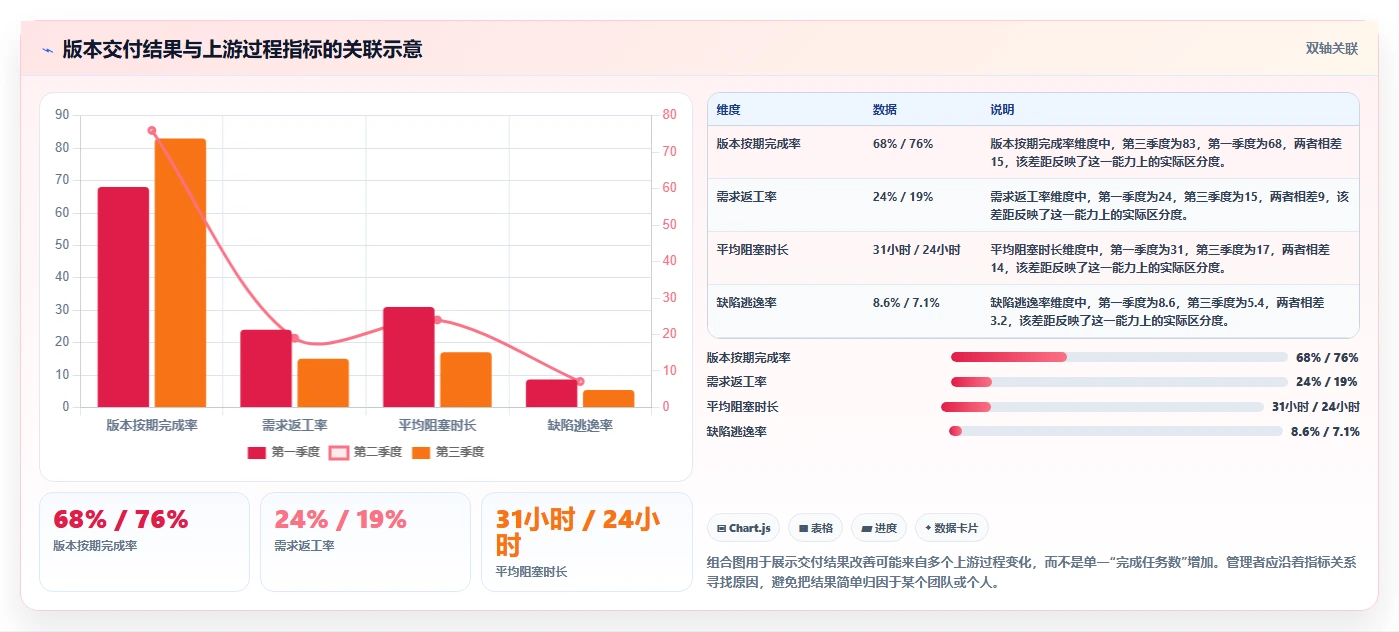Click first-quarter bar for 平均阻塞时长

pos(409,357)
